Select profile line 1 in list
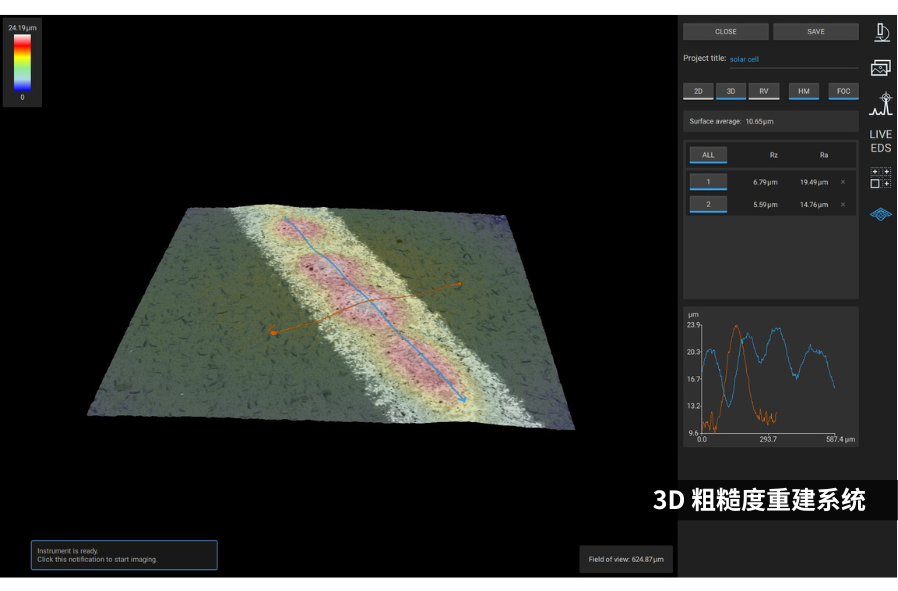 click(708, 182)
